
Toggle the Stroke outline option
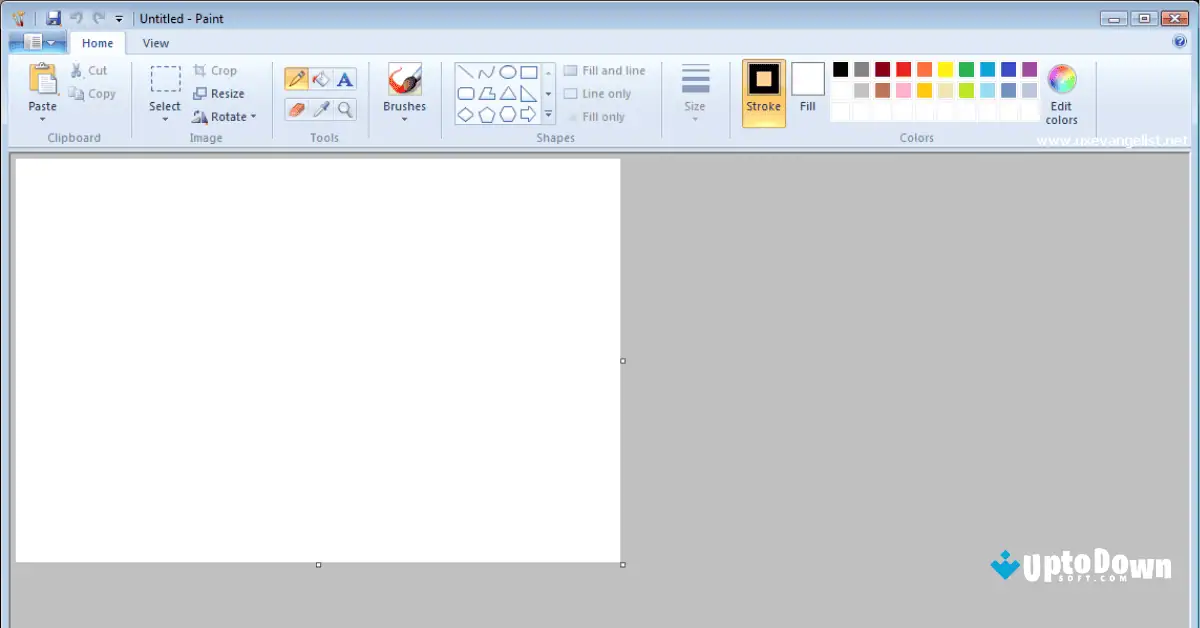[x=763, y=93]
